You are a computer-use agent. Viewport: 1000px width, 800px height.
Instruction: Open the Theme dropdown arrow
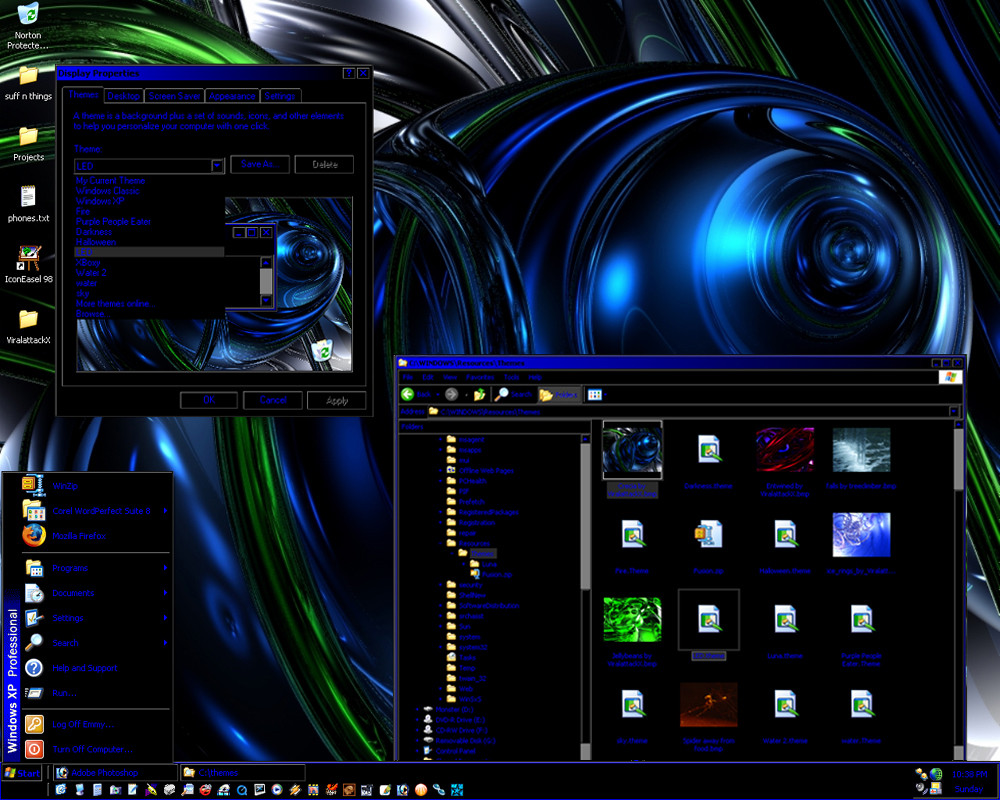[217, 165]
